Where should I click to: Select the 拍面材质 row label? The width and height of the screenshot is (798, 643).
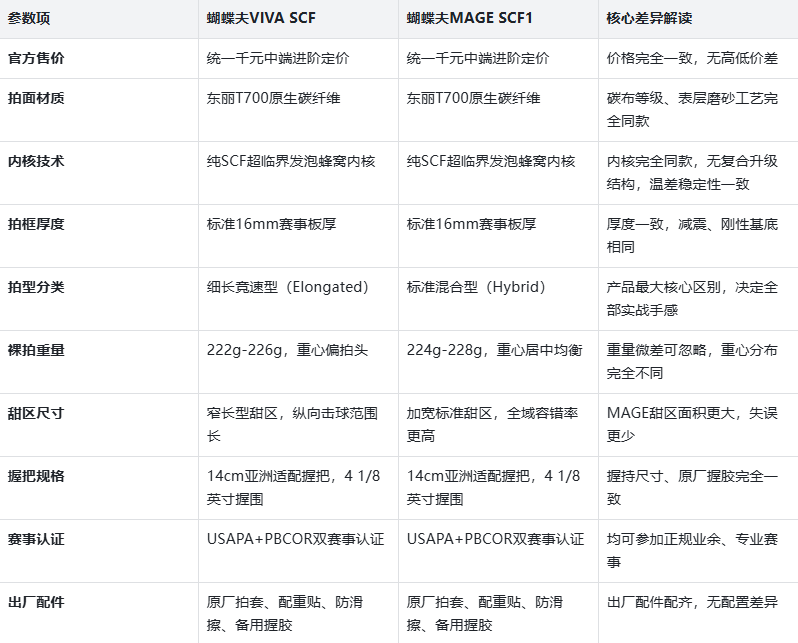click(x=36, y=98)
